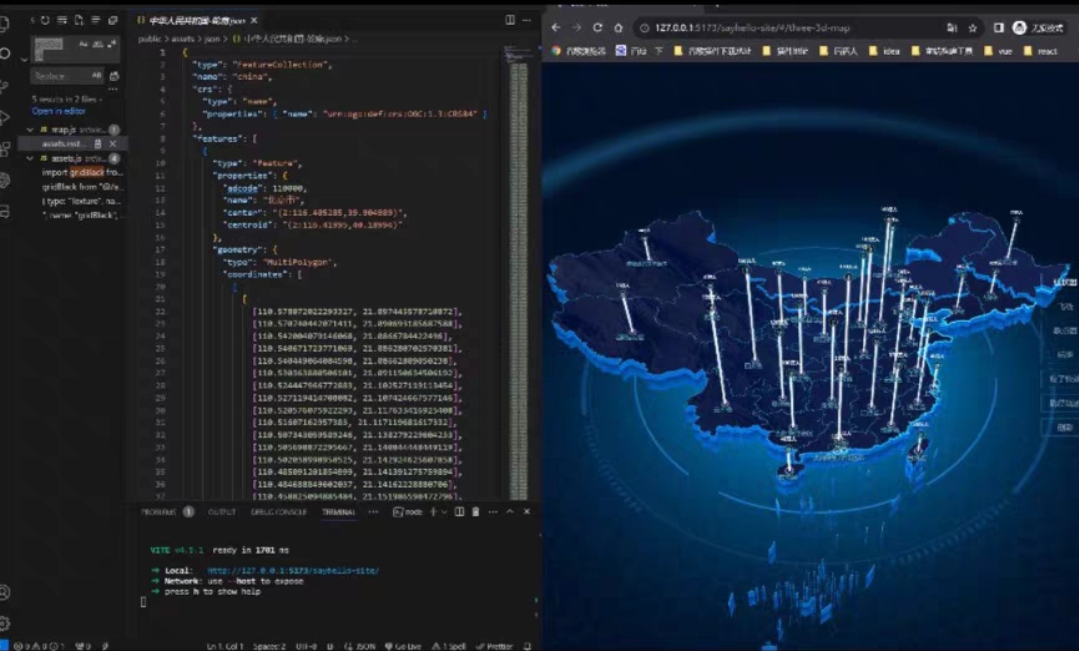
Task: Switch to the Problems panel tab
Action: point(159,512)
